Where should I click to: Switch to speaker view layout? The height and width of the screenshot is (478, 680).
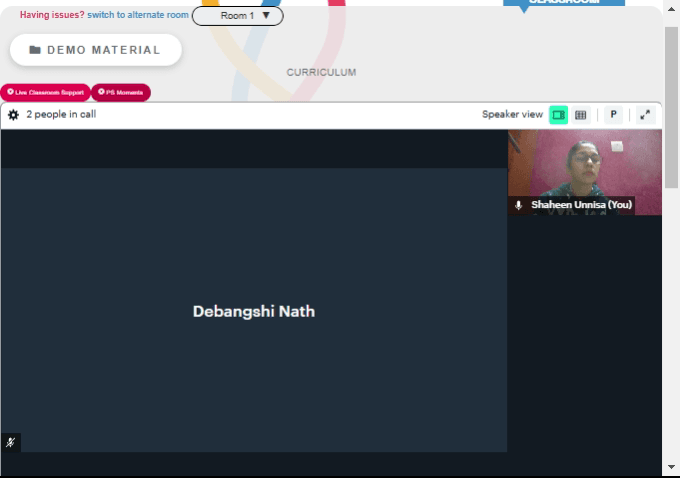coord(558,115)
